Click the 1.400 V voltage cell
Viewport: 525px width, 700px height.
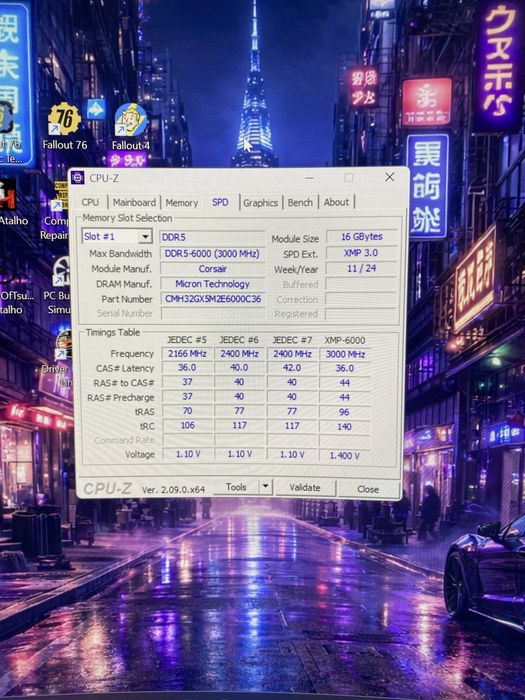coord(344,455)
